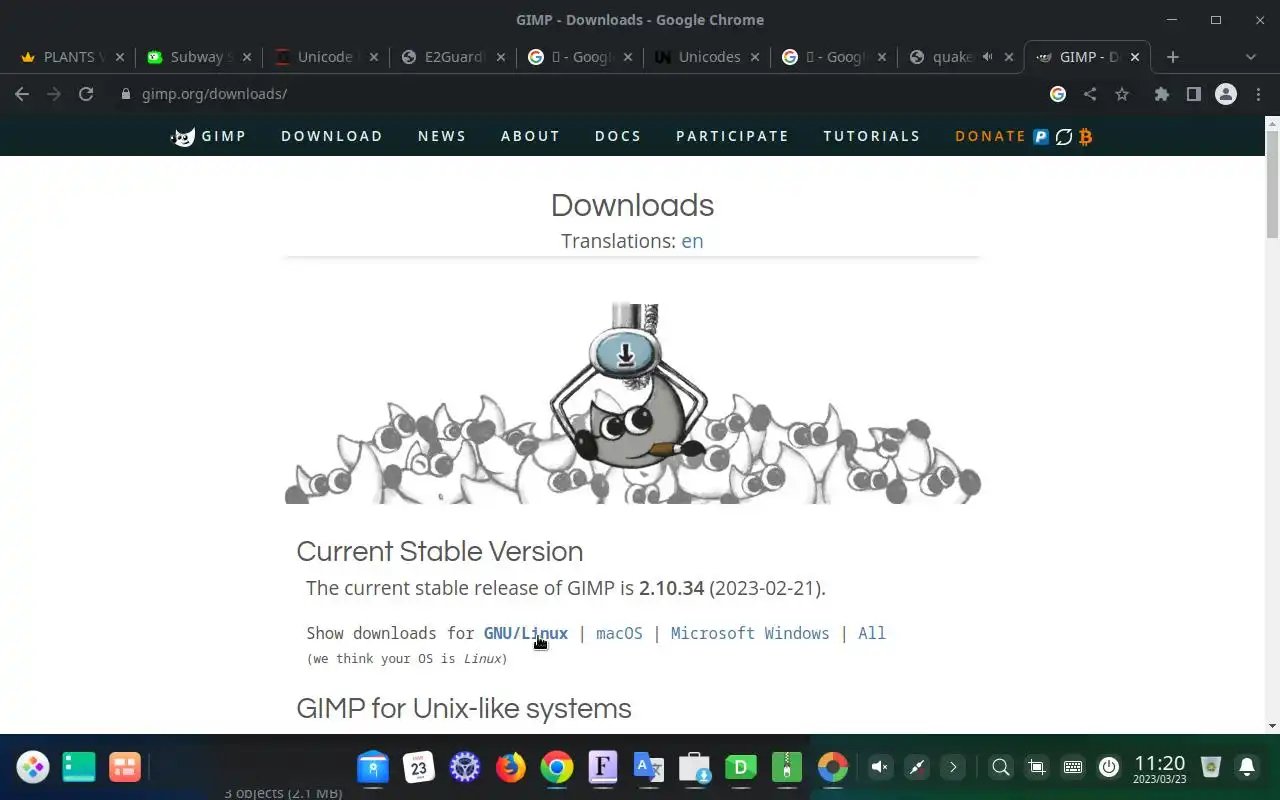The height and width of the screenshot is (800, 1280).
Task: Show All downloads link
Action: (872, 633)
